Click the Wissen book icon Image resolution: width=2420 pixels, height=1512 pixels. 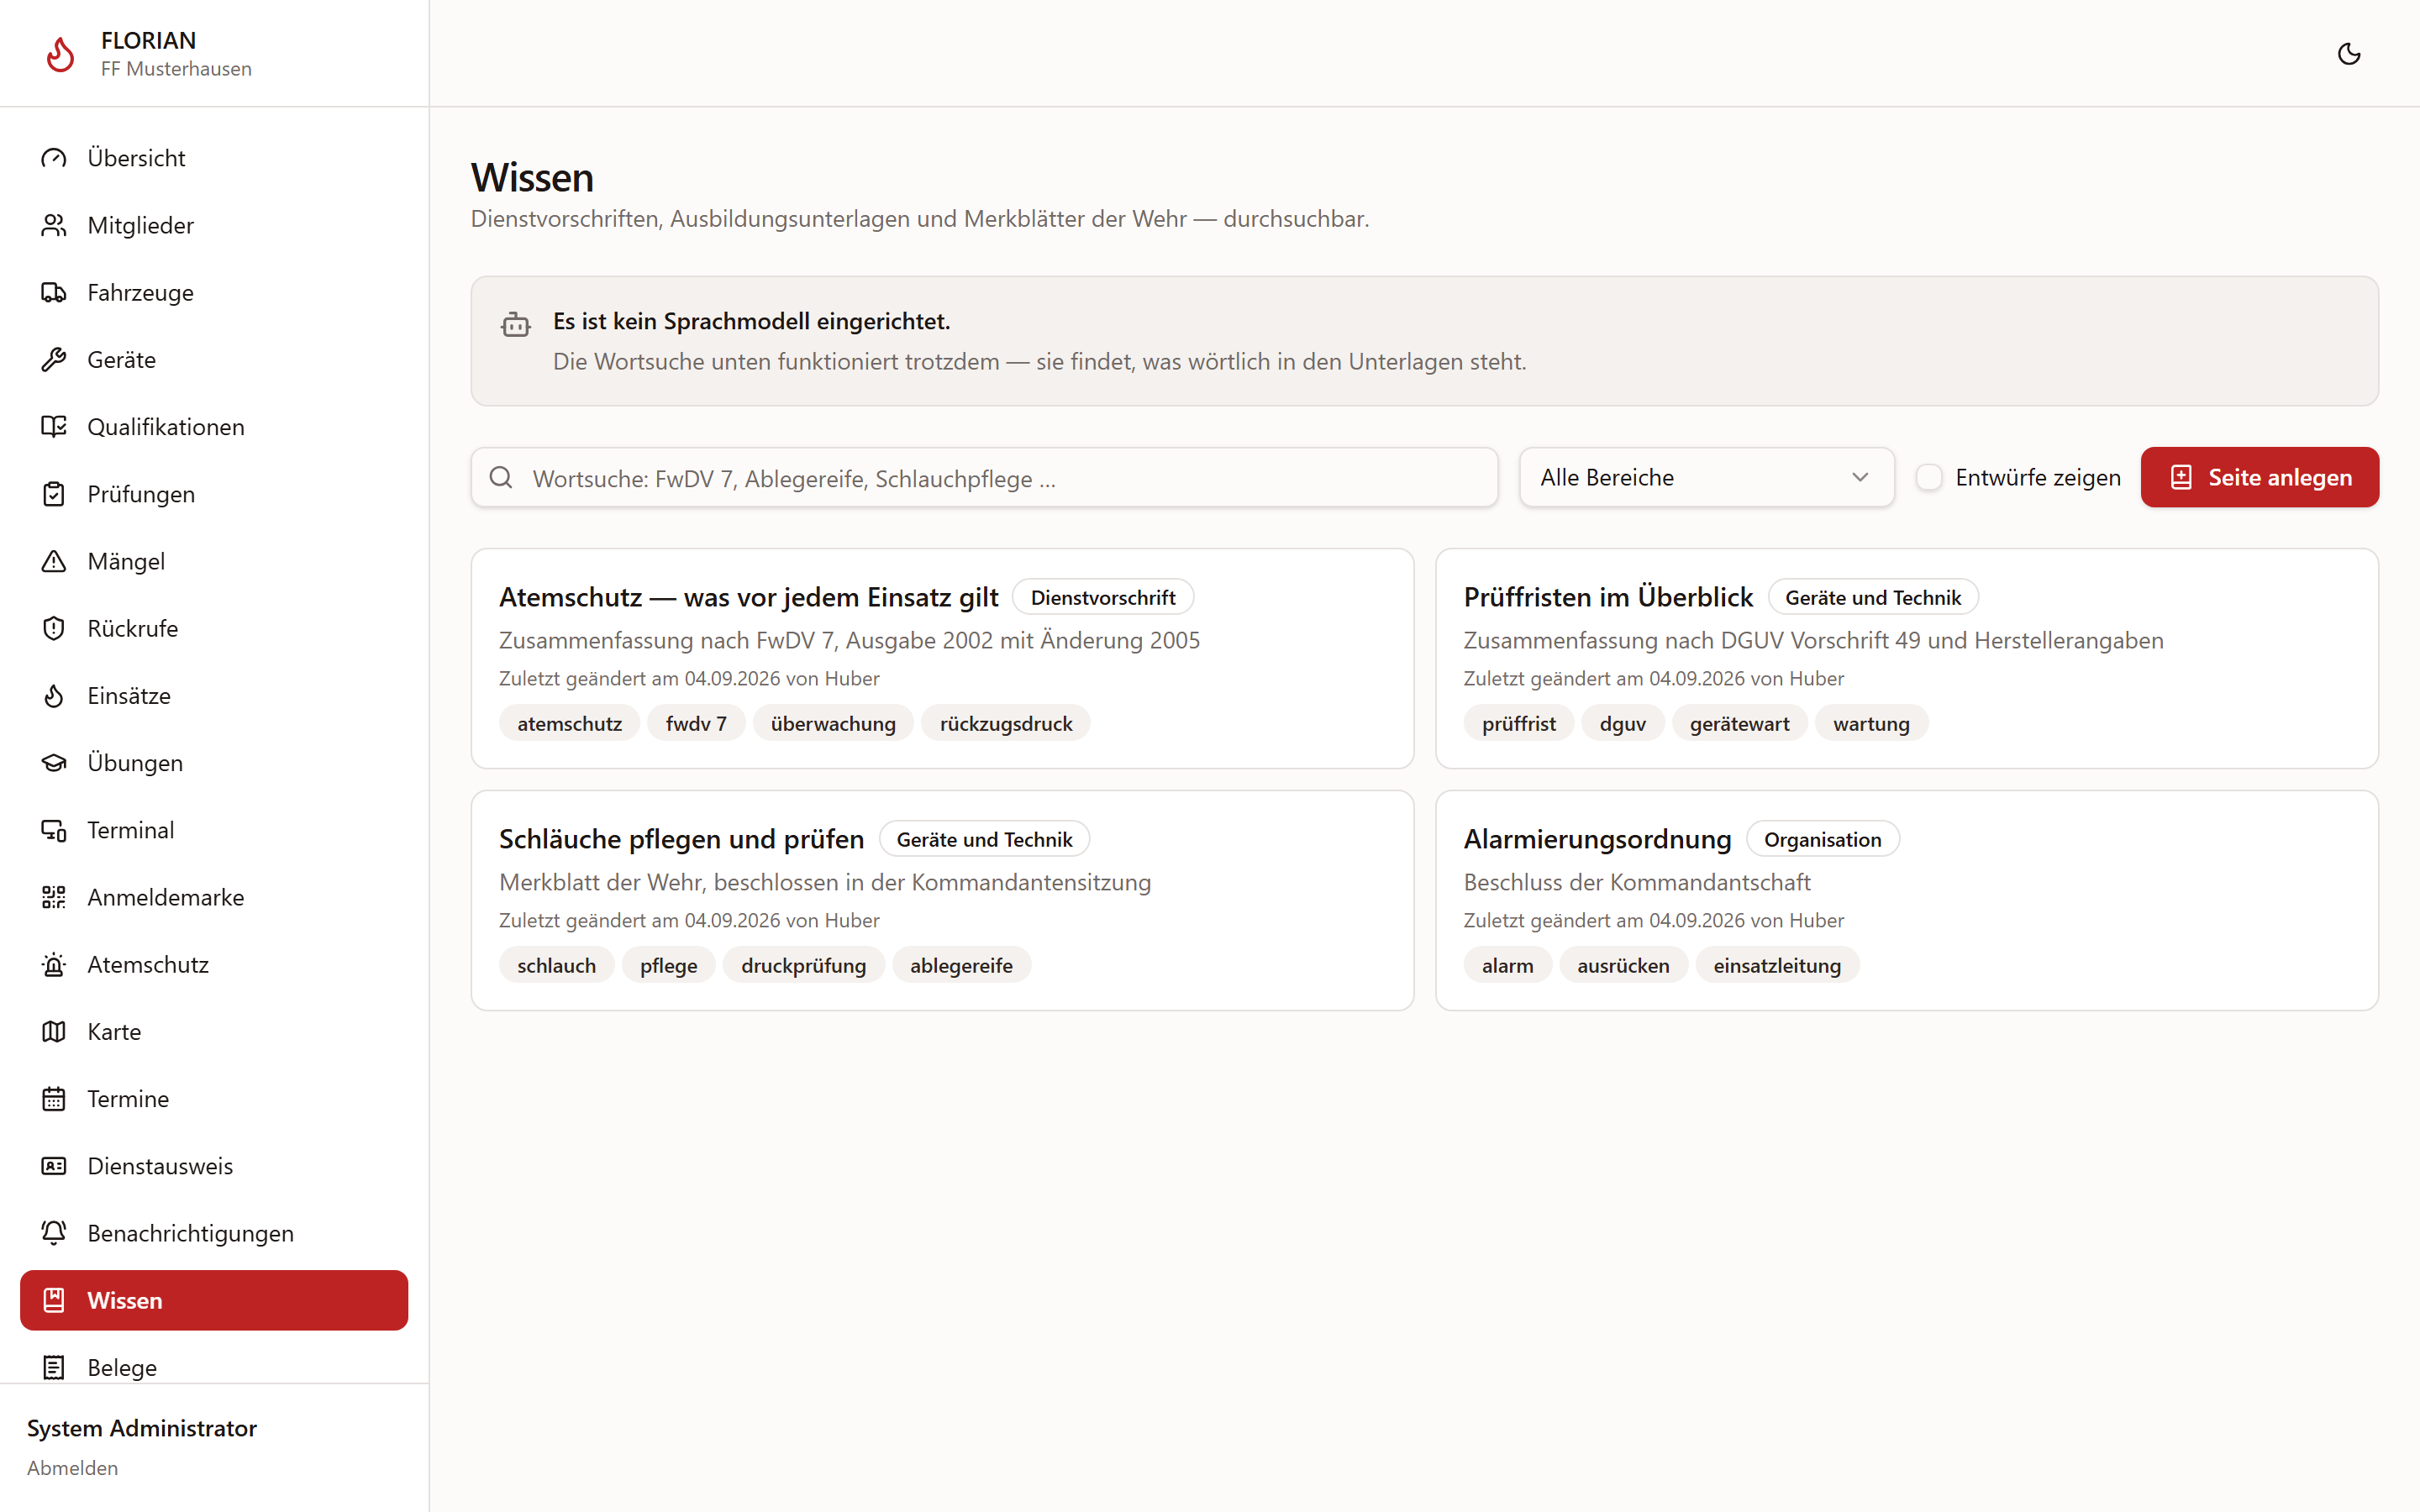[54, 1300]
